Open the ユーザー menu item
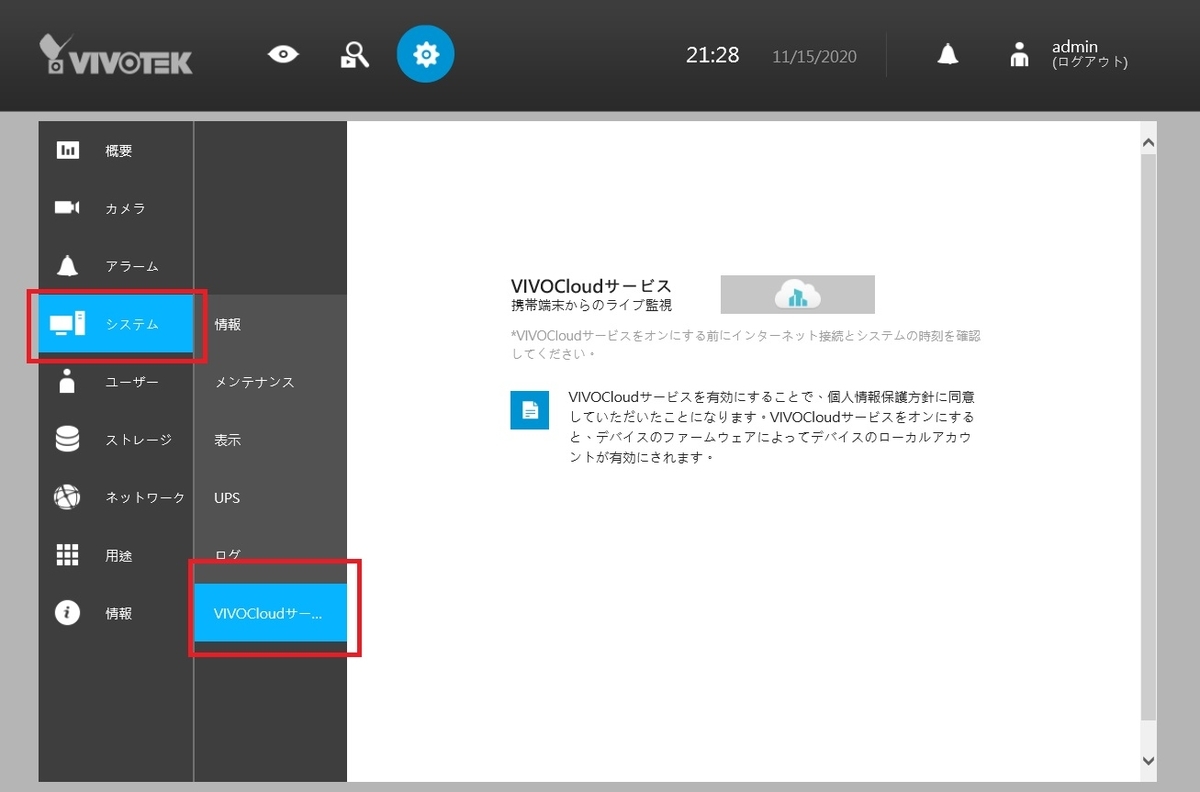Screen dimensions: 1200x792 pos(116,382)
